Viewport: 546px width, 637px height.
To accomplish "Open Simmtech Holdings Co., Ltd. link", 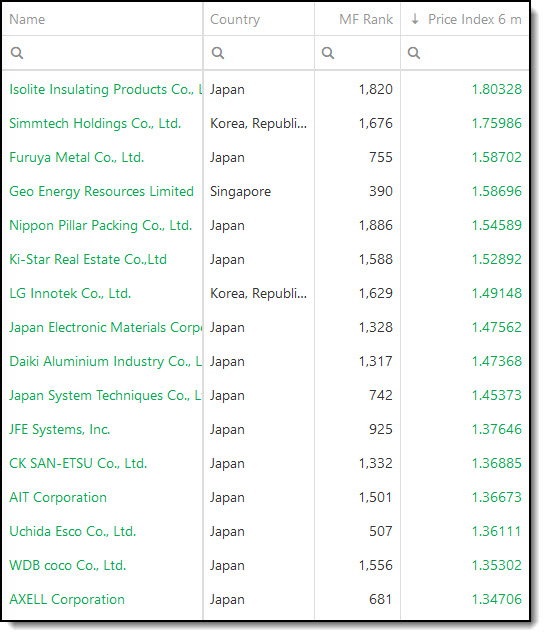I will coord(95,124).
